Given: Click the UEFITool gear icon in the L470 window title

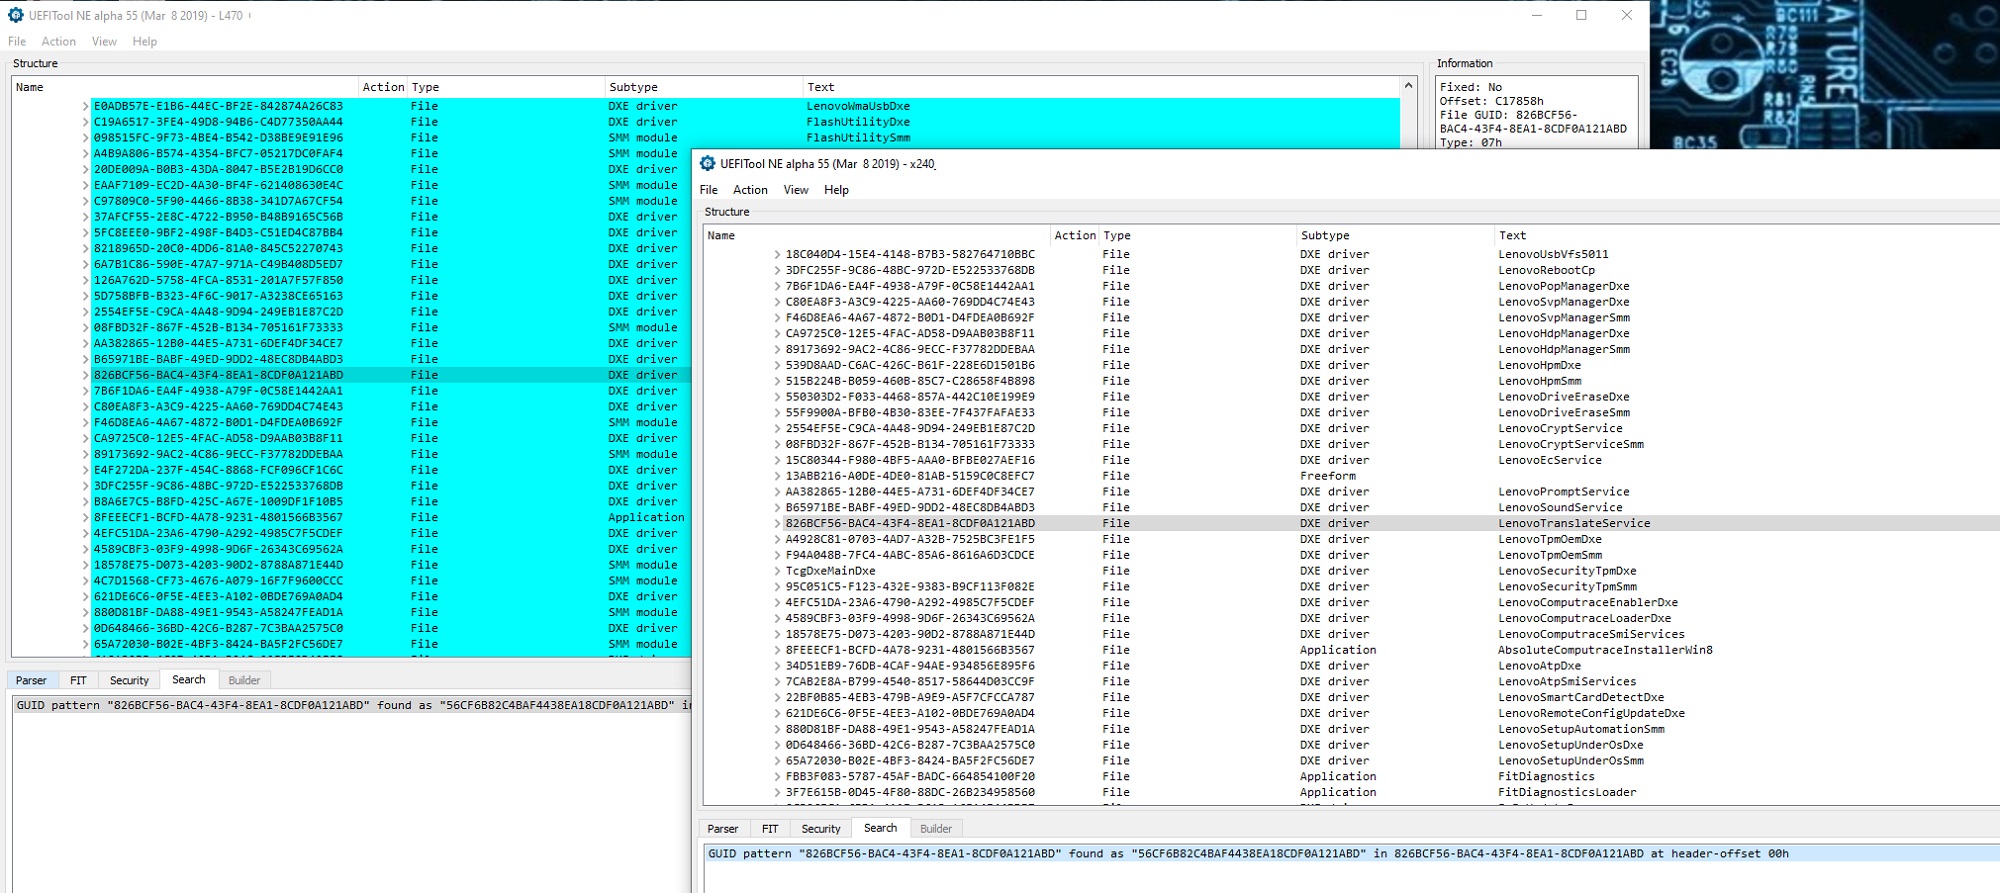Looking at the screenshot, I should coord(15,15).
